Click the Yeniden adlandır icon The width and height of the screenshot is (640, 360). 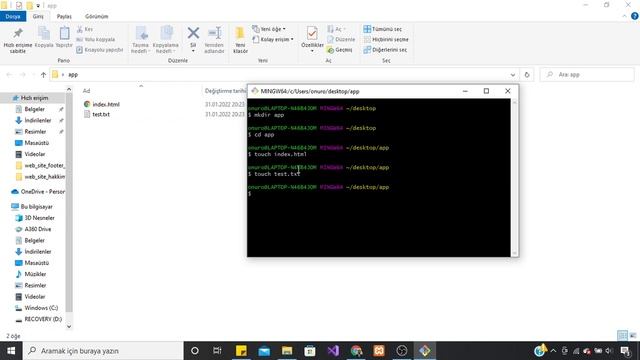coord(214,33)
